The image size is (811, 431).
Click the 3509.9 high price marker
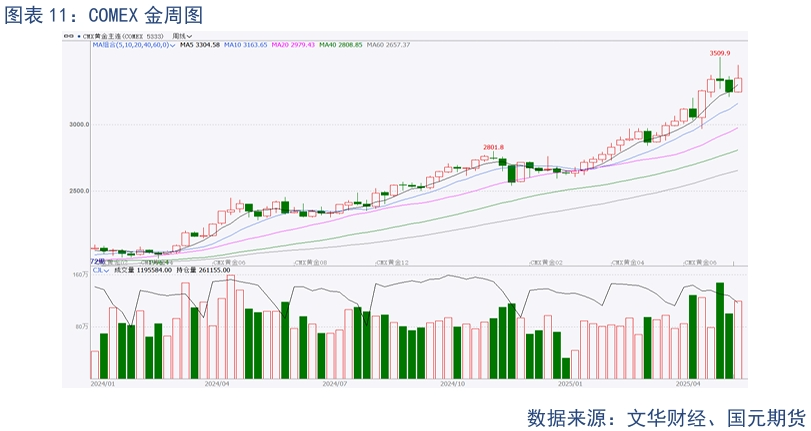(719, 53)
